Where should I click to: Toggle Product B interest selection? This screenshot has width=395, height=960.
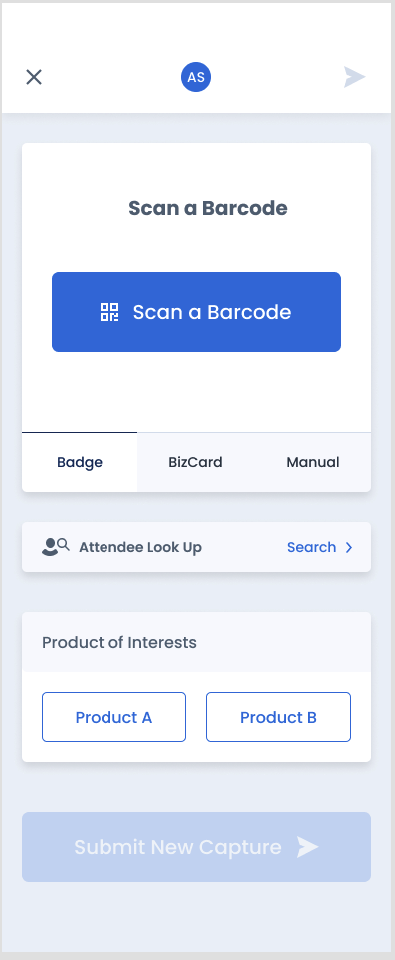279,717
